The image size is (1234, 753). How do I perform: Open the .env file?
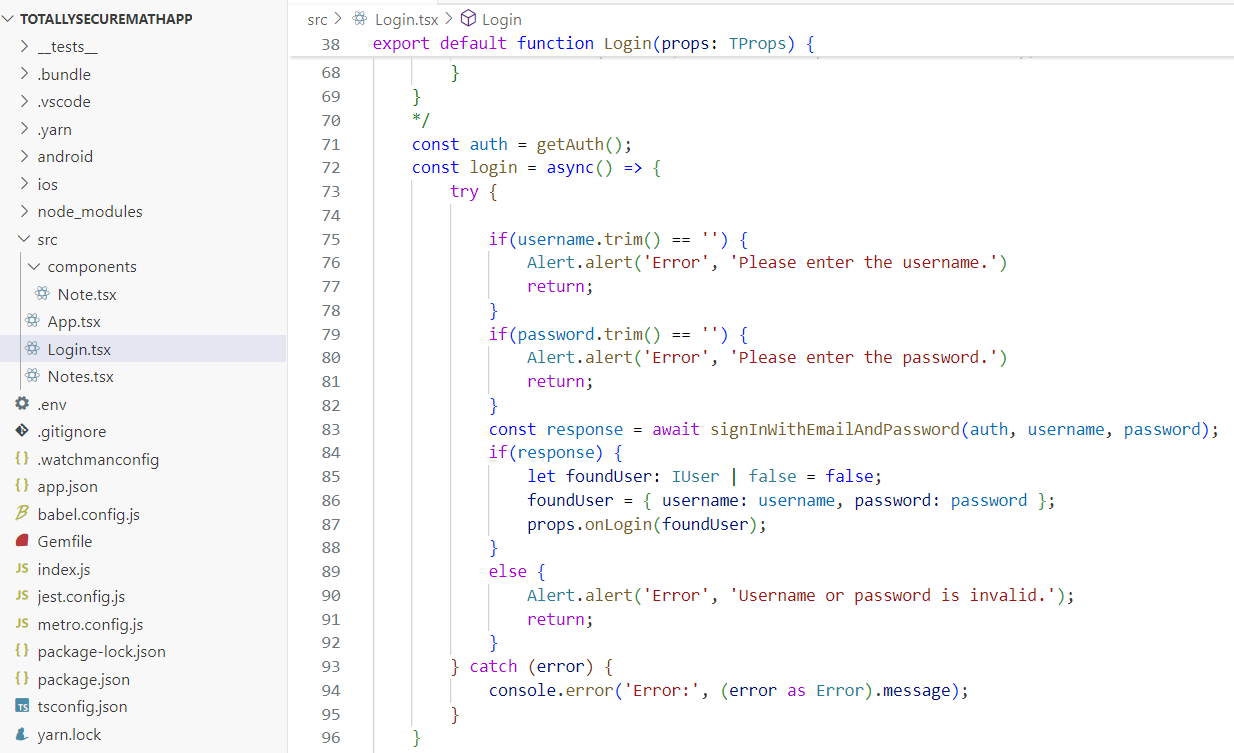52,404
